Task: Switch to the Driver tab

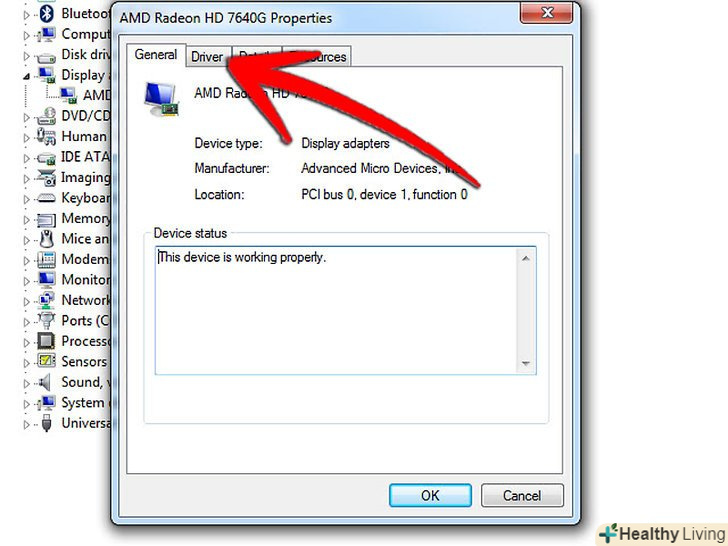Action: coord(207,57)
